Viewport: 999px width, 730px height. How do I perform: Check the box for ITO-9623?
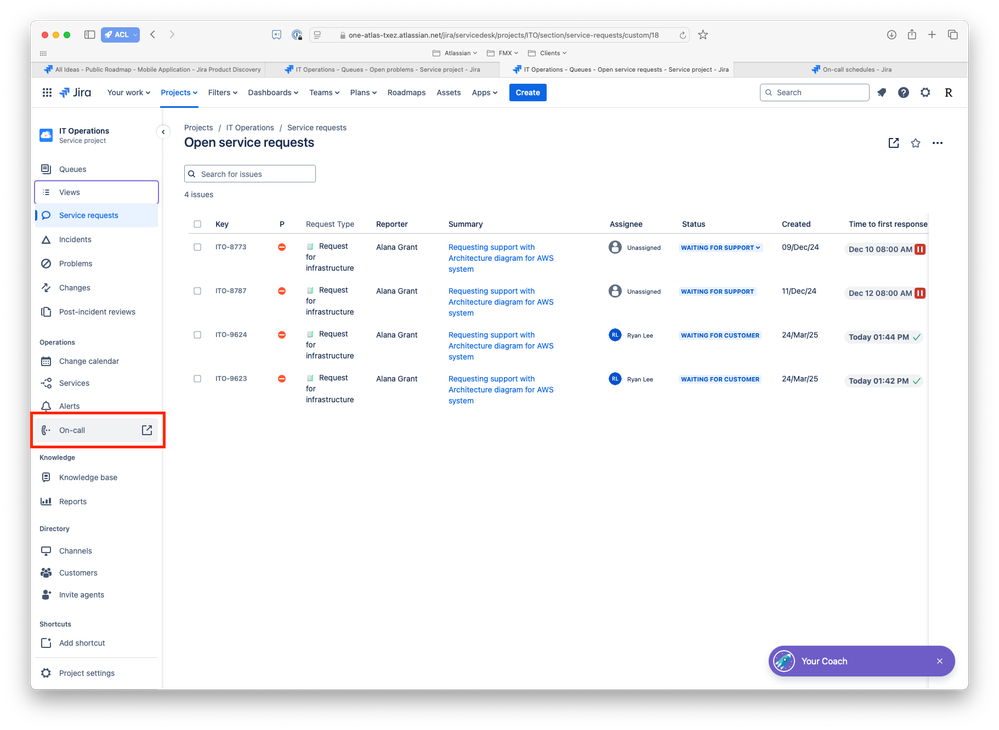point(197,379)
